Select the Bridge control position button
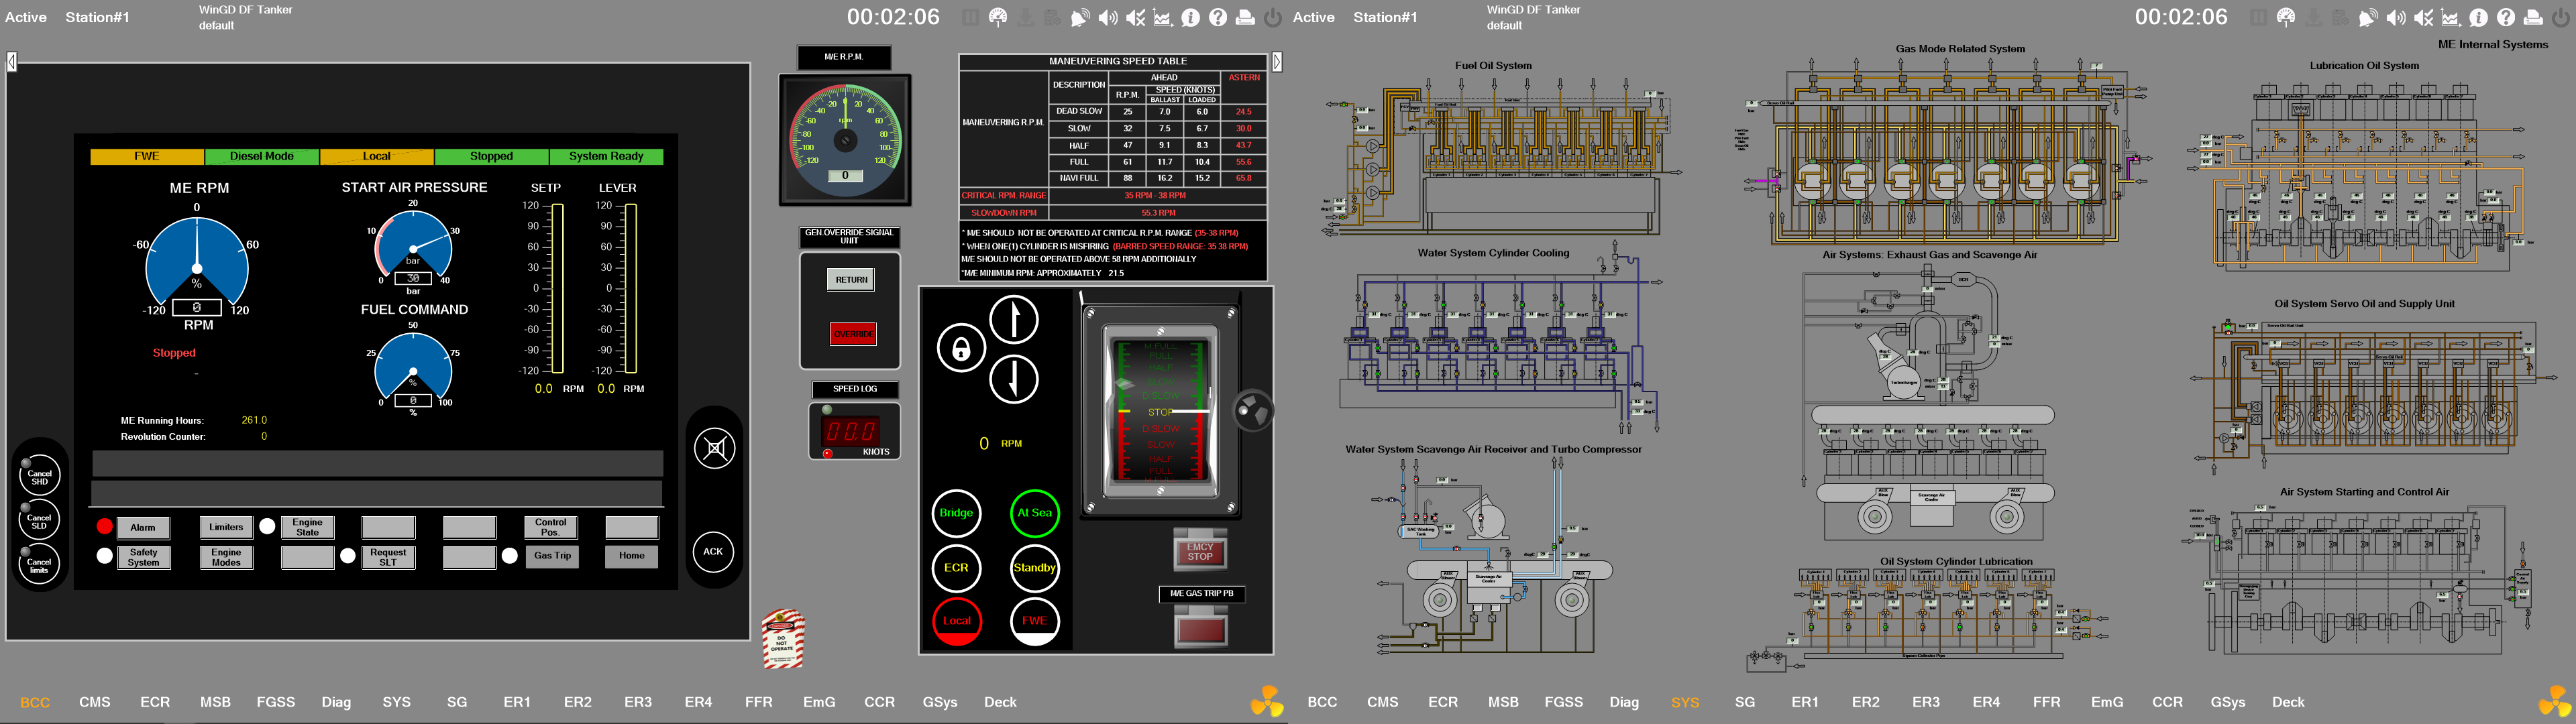 click(x=956, y=513)
